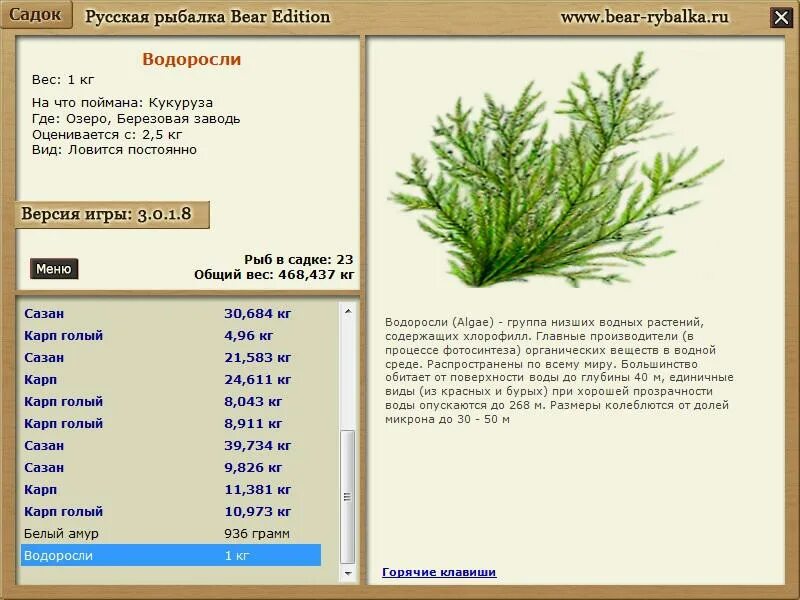
Task: Select Сазан 21,583 кг row
Action: click(171, 357)
